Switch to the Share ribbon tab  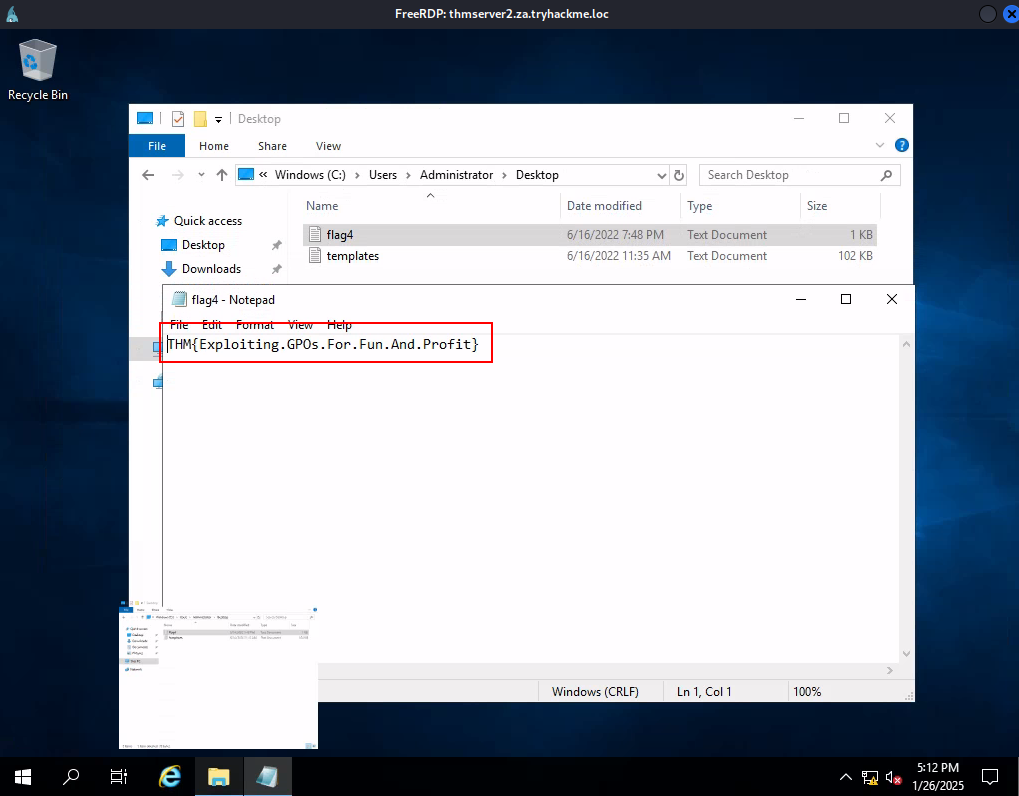(x=272, y=146)
